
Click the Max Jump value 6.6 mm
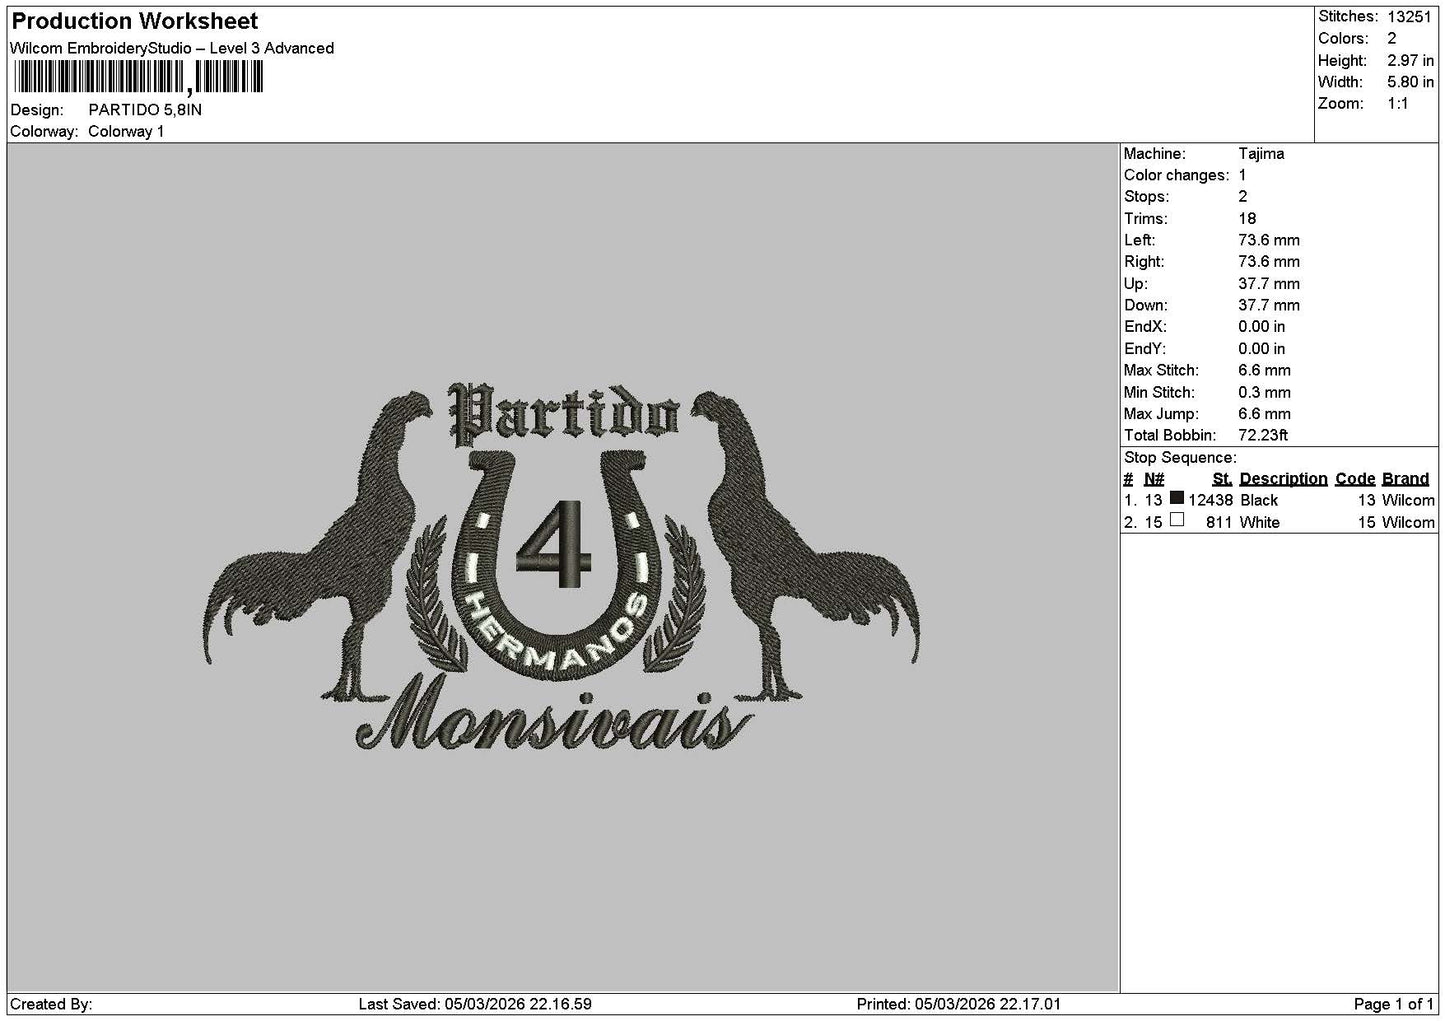[1265, 414]
